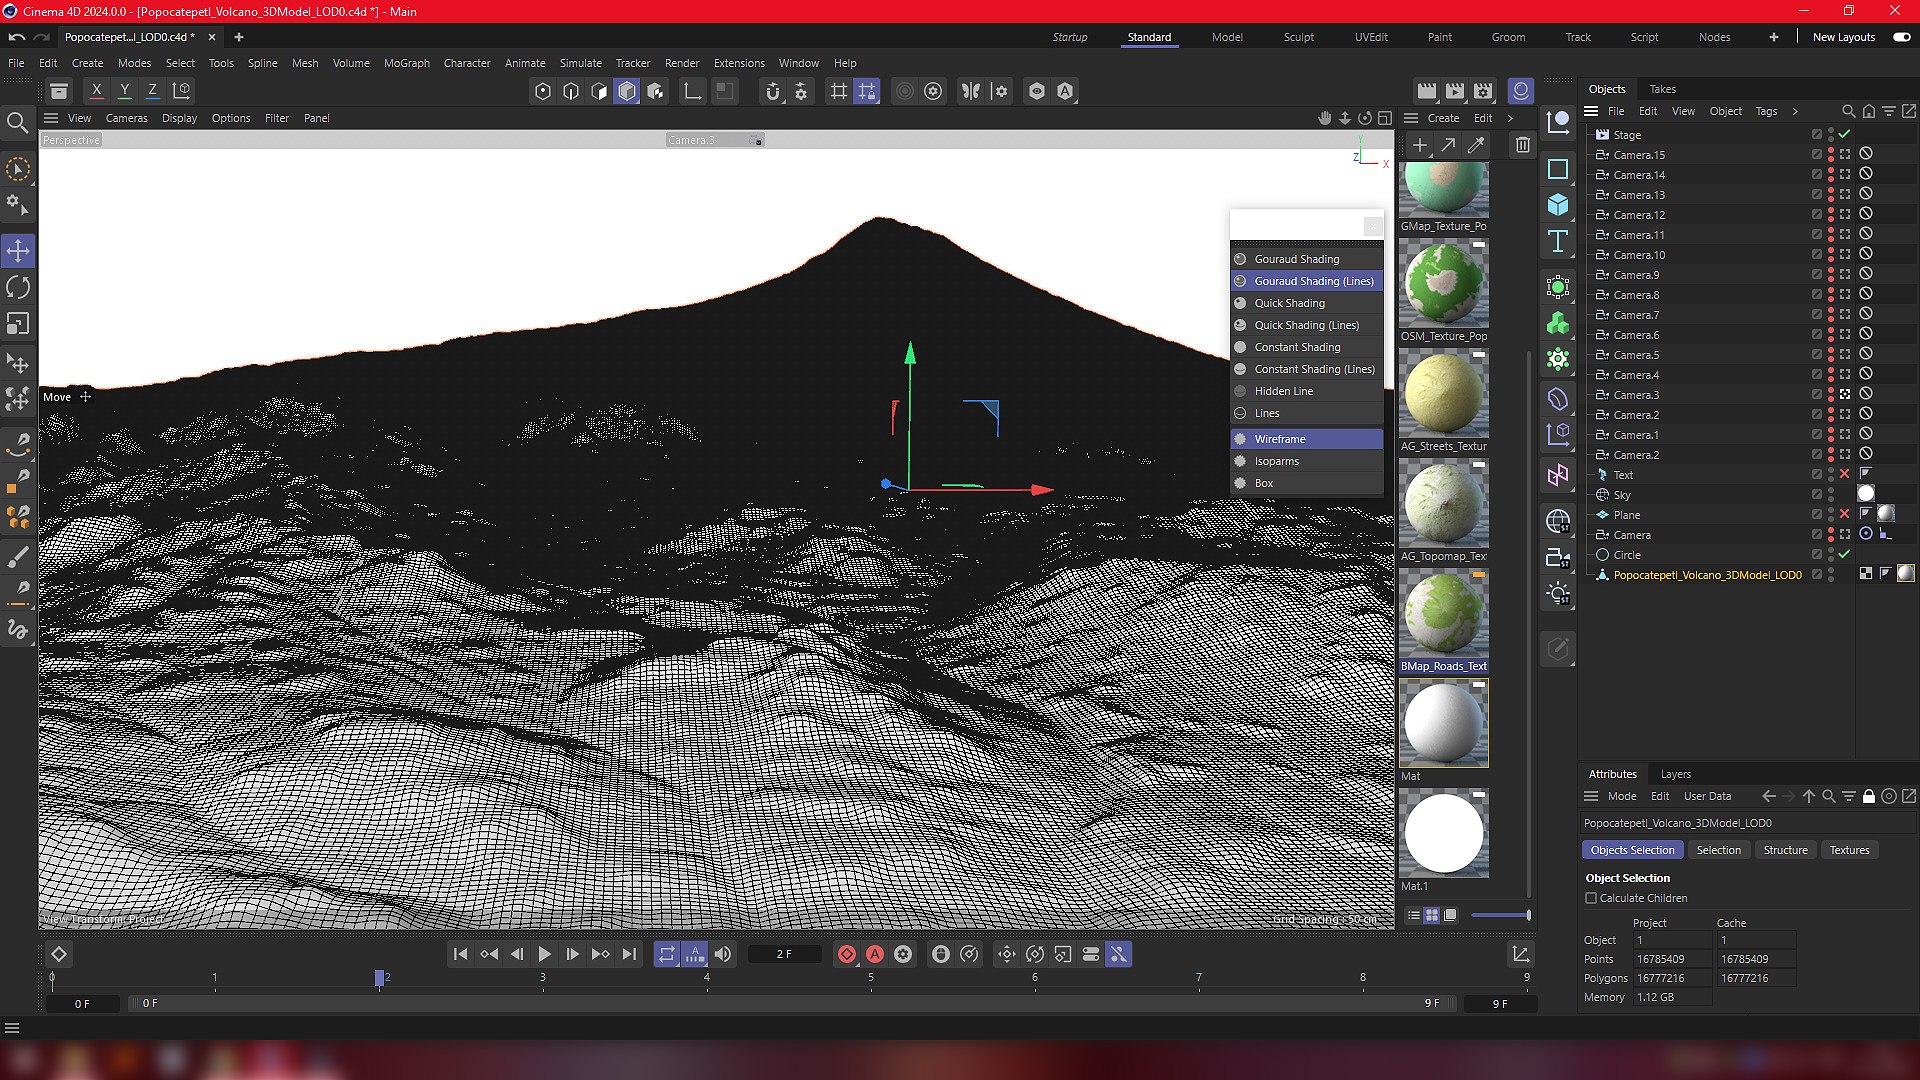Open the Textures attribute tab
Viewport: 1920px width, 1080px height.
(1849, 850)
